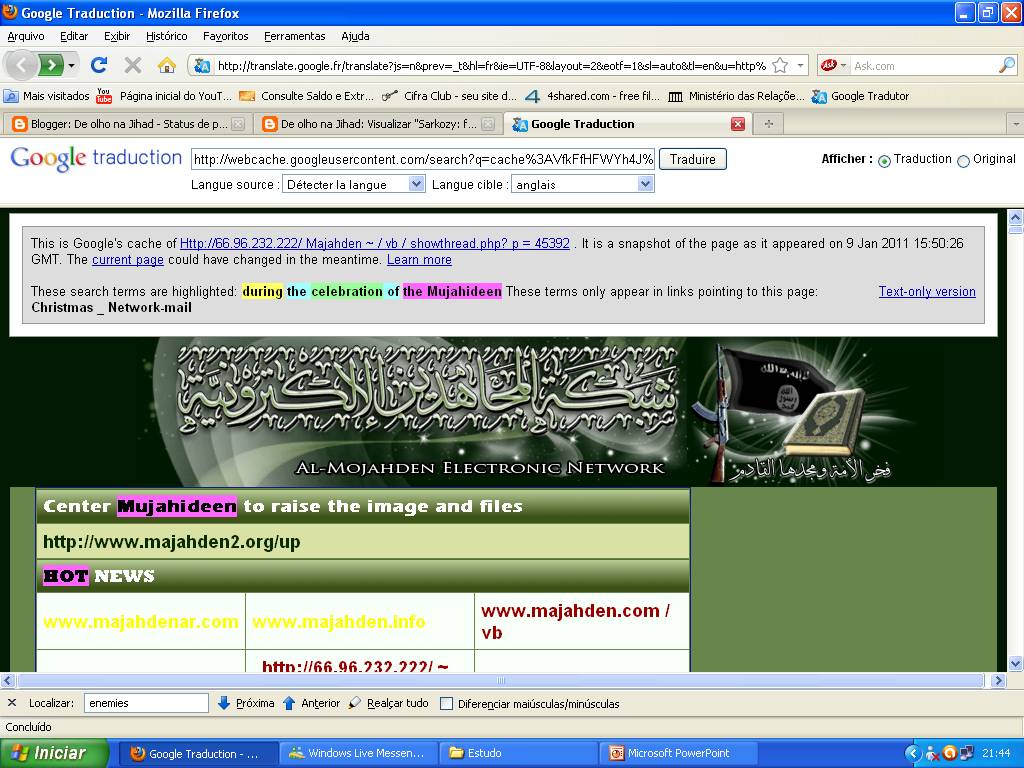Click the green Forward arrow button
The width and height of the screenshot is (1024, 768).
coord(51,65)
